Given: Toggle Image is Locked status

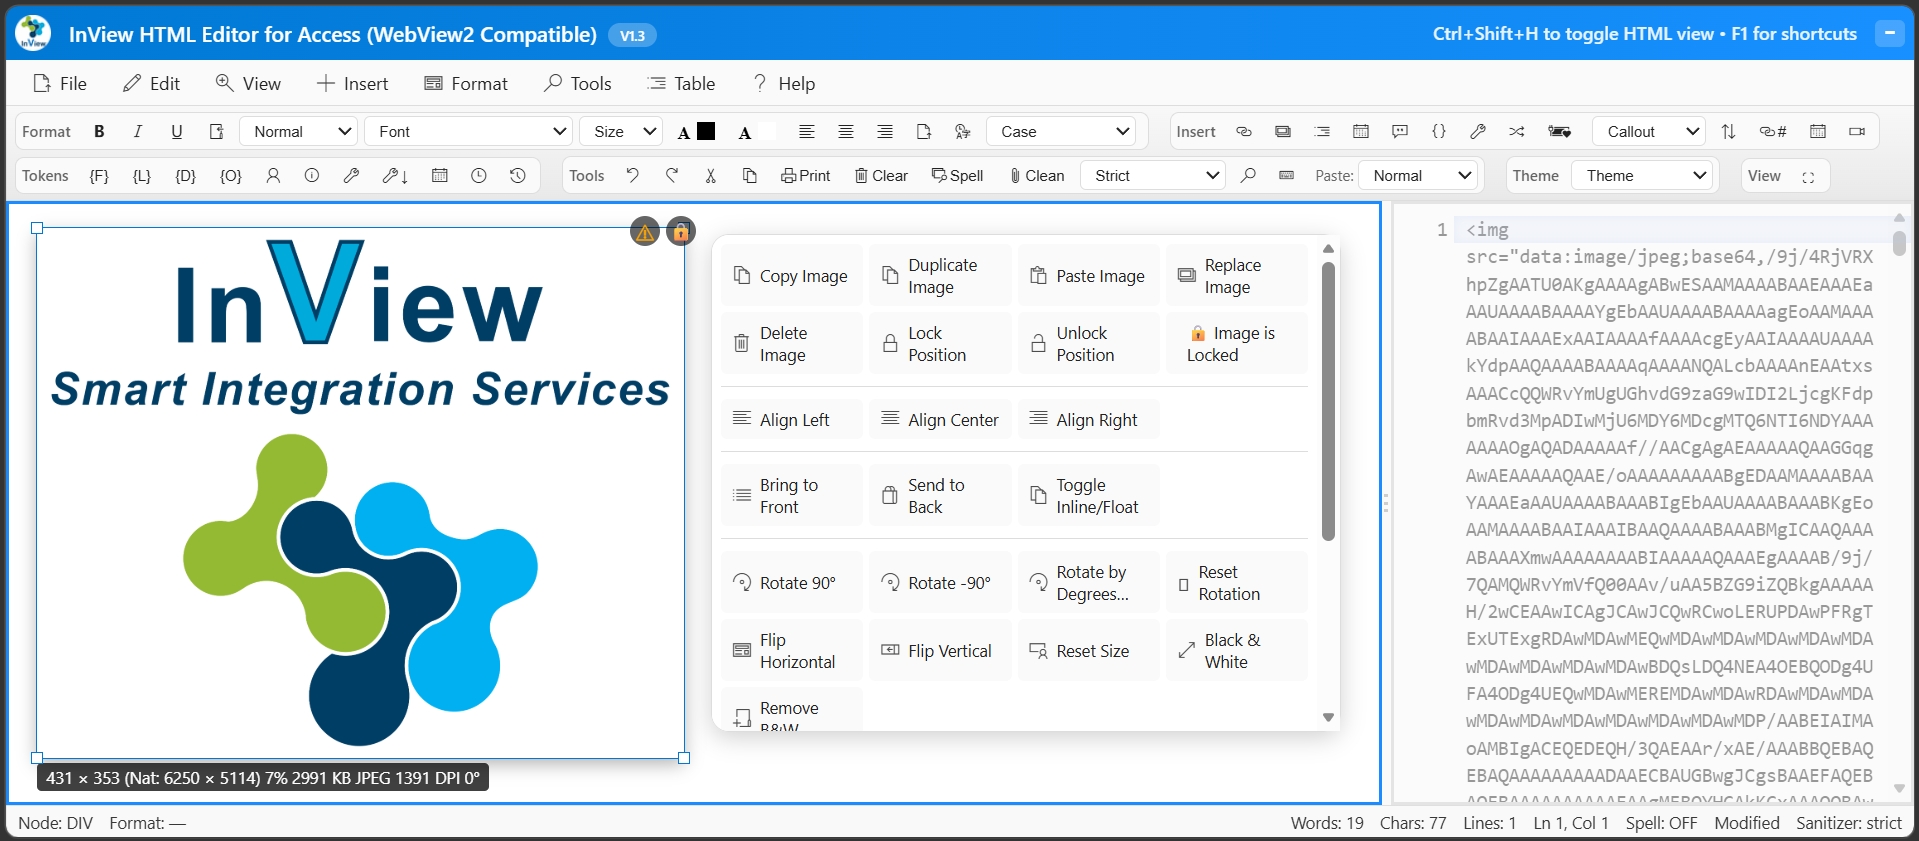Looking at the screenshot, I should tap(1237, 344).
